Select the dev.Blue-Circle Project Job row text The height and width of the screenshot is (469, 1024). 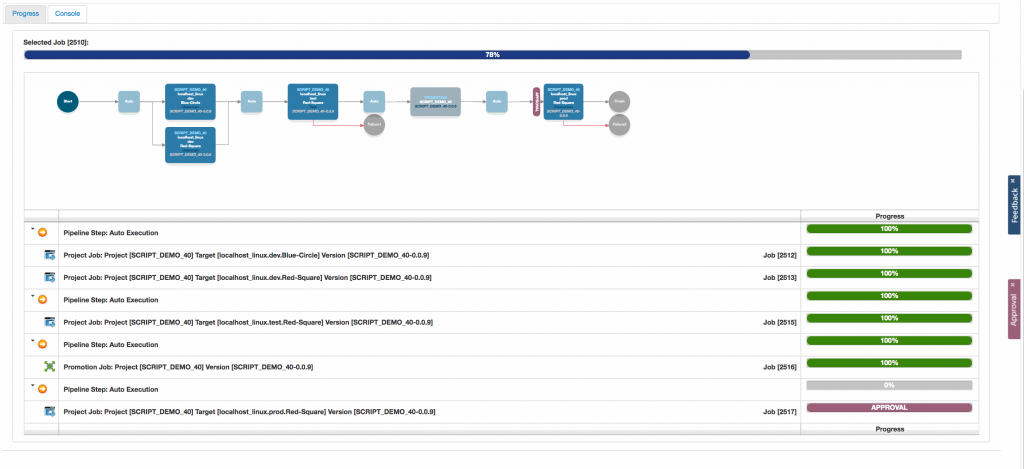246,255
